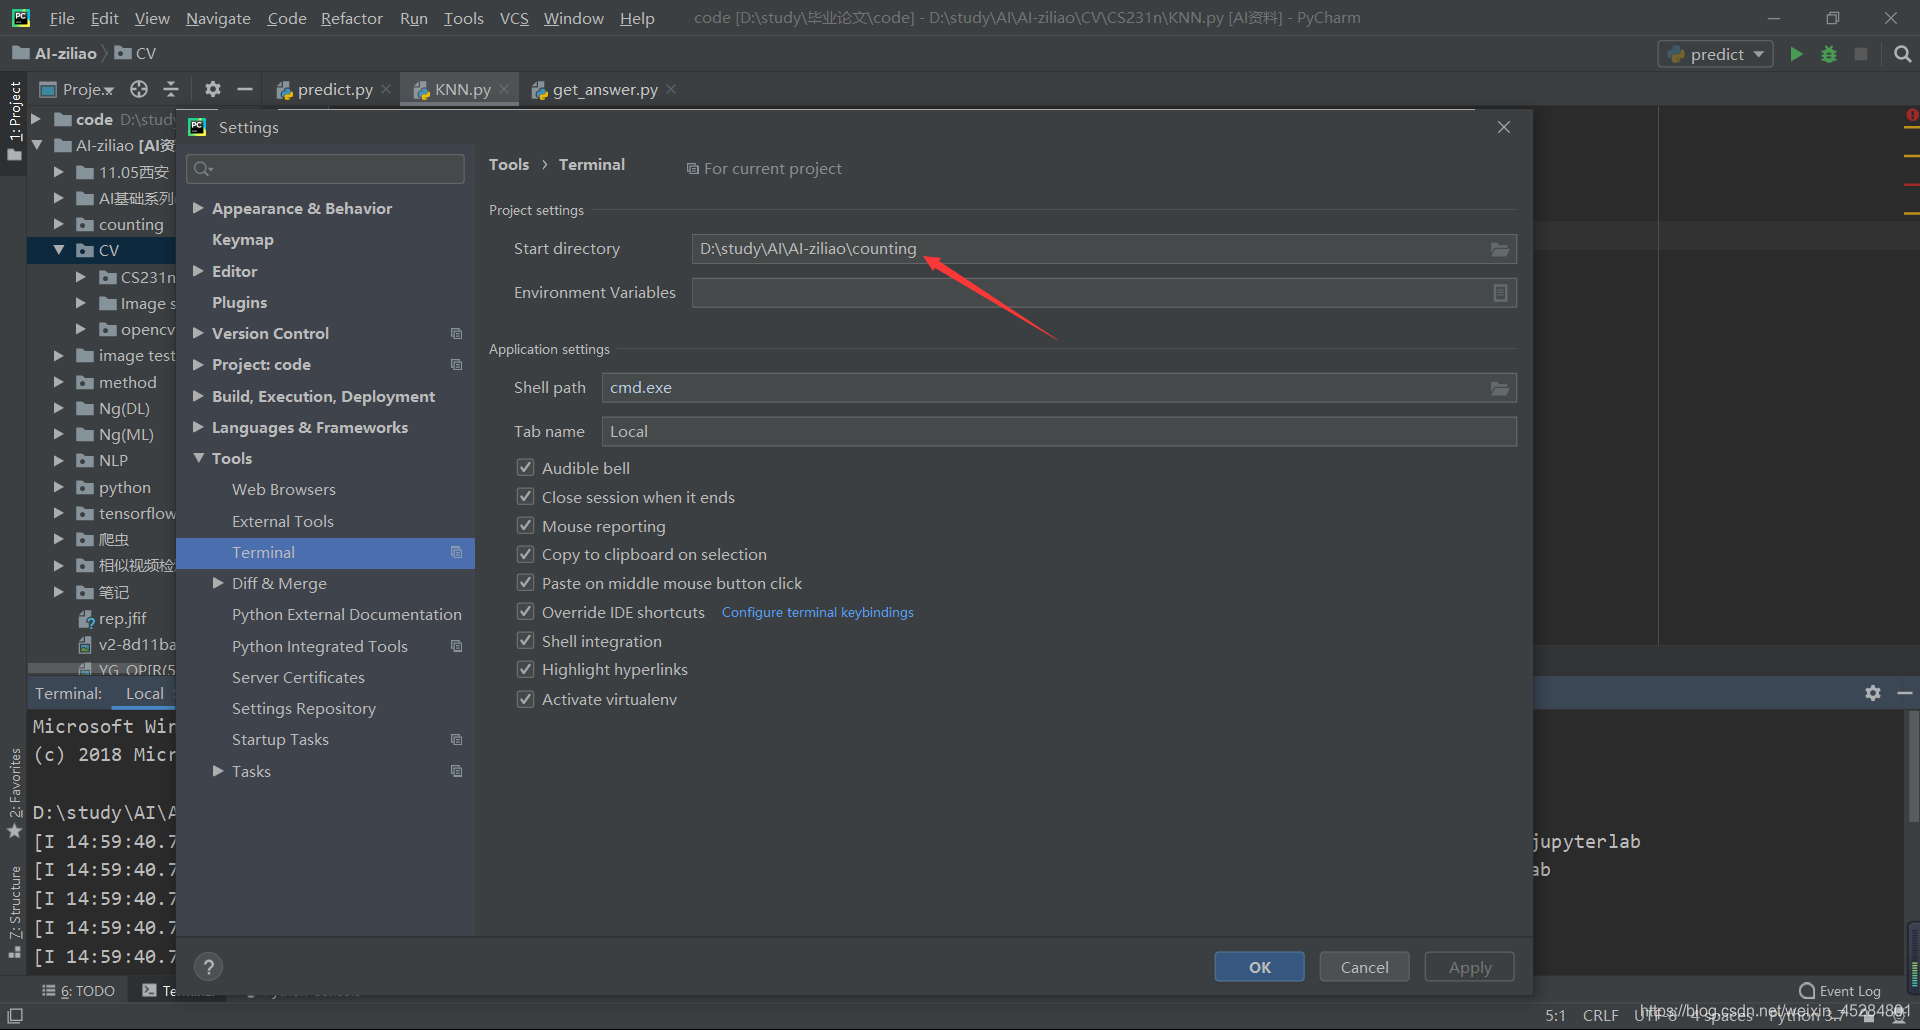Collapse the CV folder in project tree
1920x1030 pixels.
click(59, 250)
